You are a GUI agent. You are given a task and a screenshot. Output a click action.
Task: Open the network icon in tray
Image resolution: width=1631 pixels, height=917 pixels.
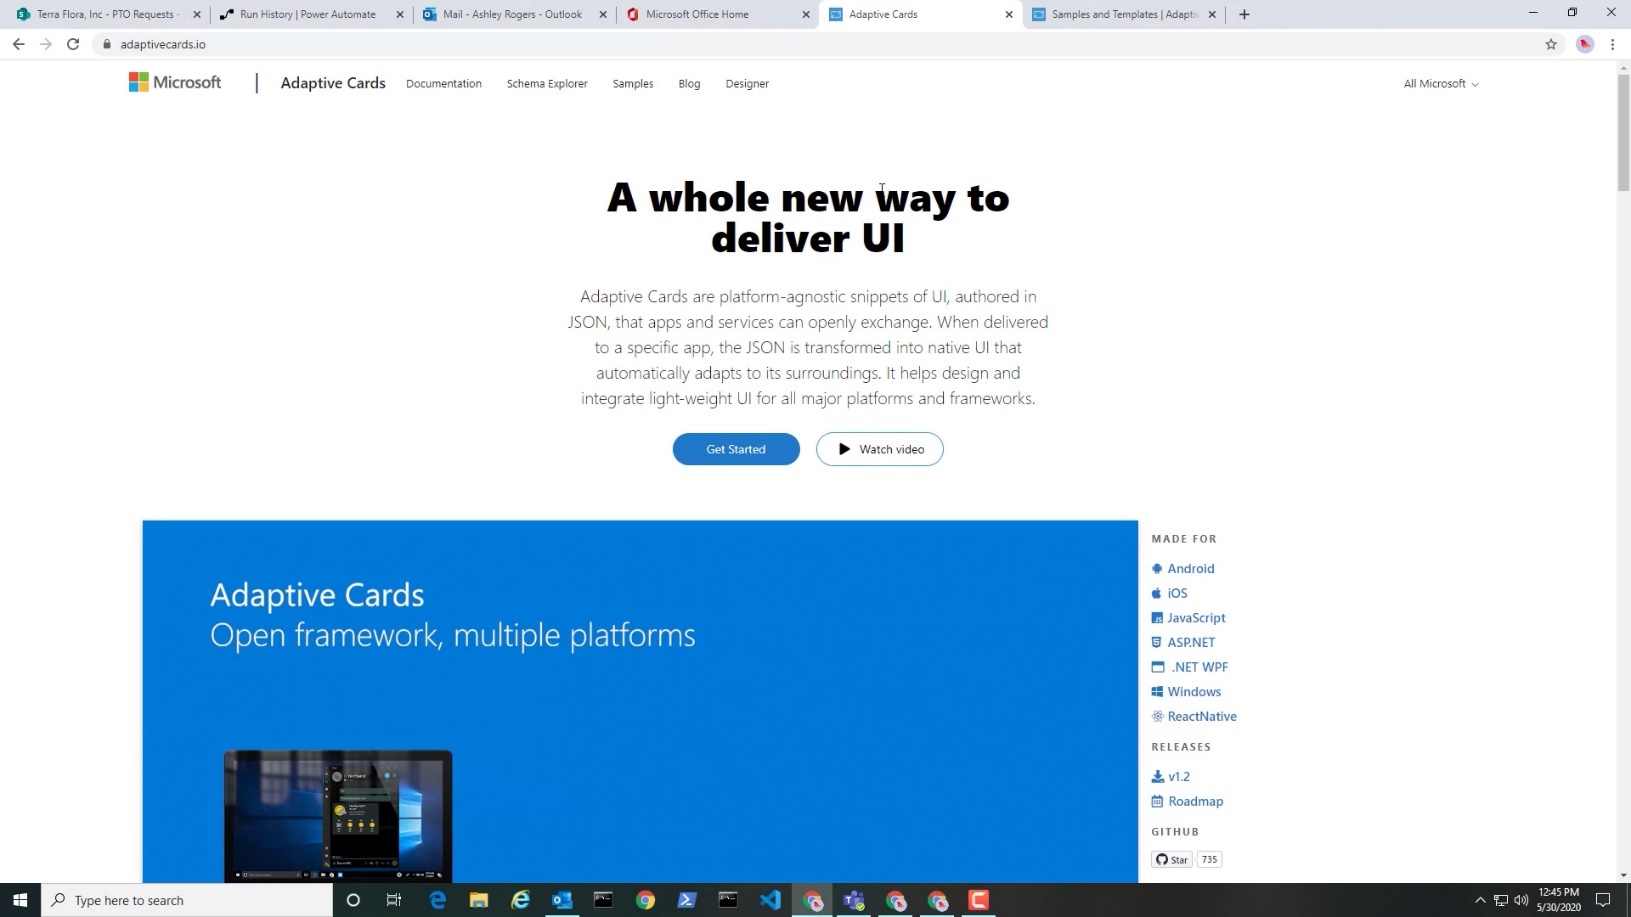point(1501,900)
